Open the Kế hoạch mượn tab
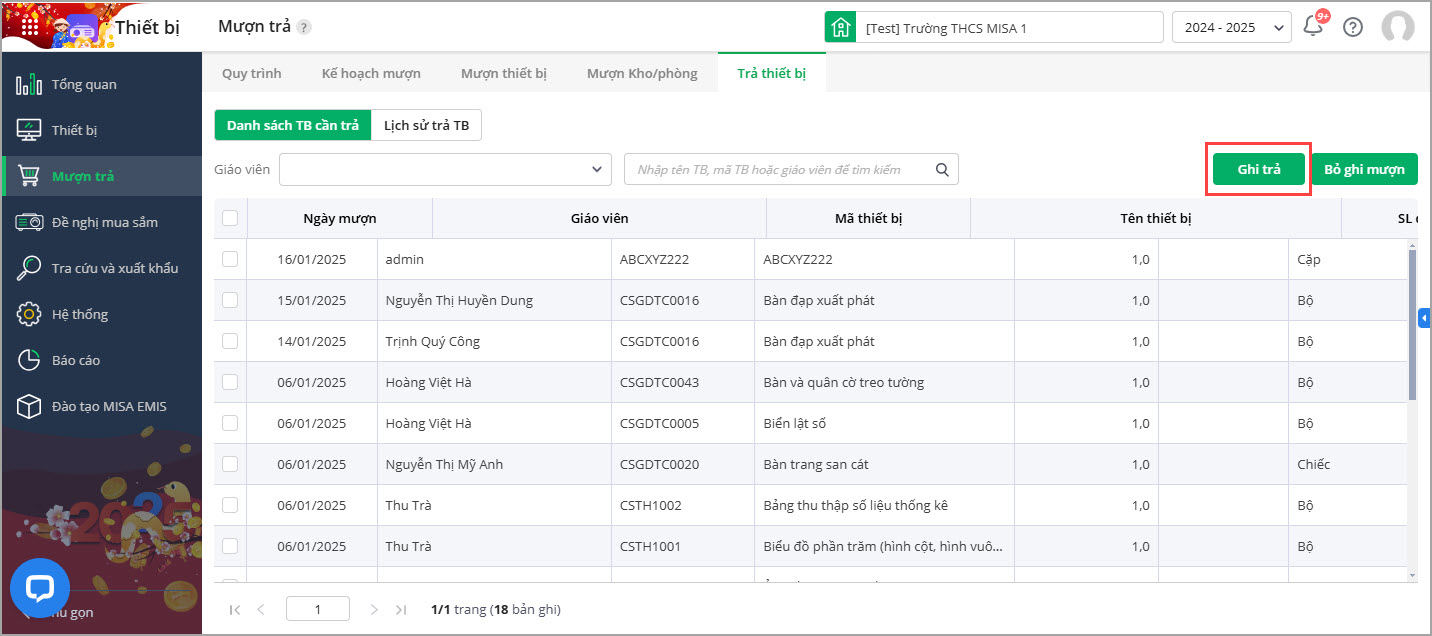1432x636 pixels. [371, 73]
